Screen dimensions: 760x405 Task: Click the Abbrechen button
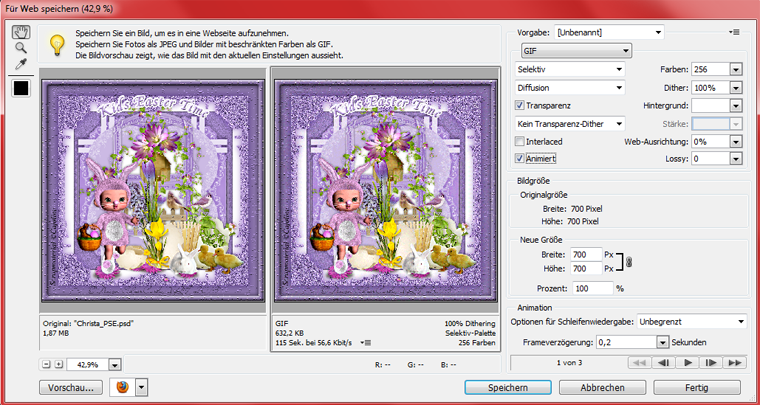pos(602,388)
